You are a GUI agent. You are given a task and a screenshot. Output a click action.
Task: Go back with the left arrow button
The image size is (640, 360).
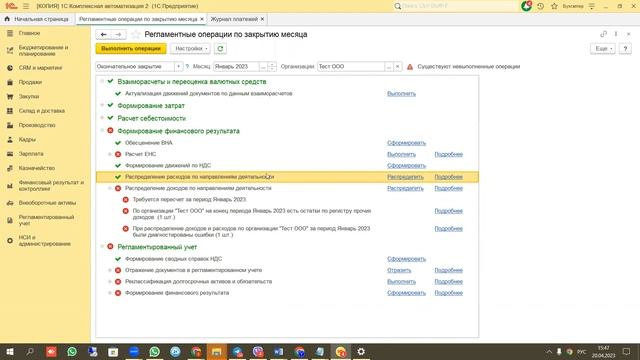tap(104, 35)
